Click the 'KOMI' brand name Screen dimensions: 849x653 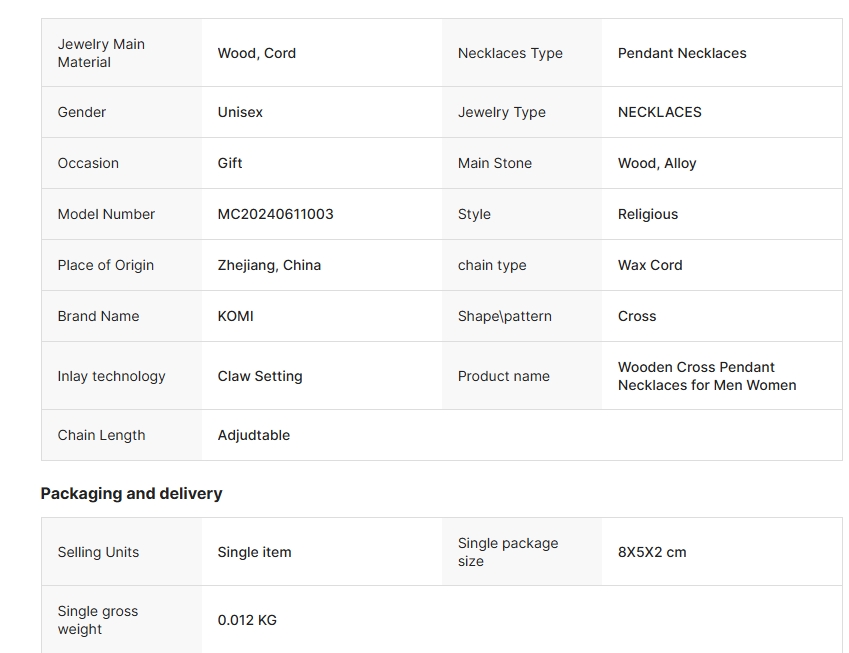click(236, 316)
